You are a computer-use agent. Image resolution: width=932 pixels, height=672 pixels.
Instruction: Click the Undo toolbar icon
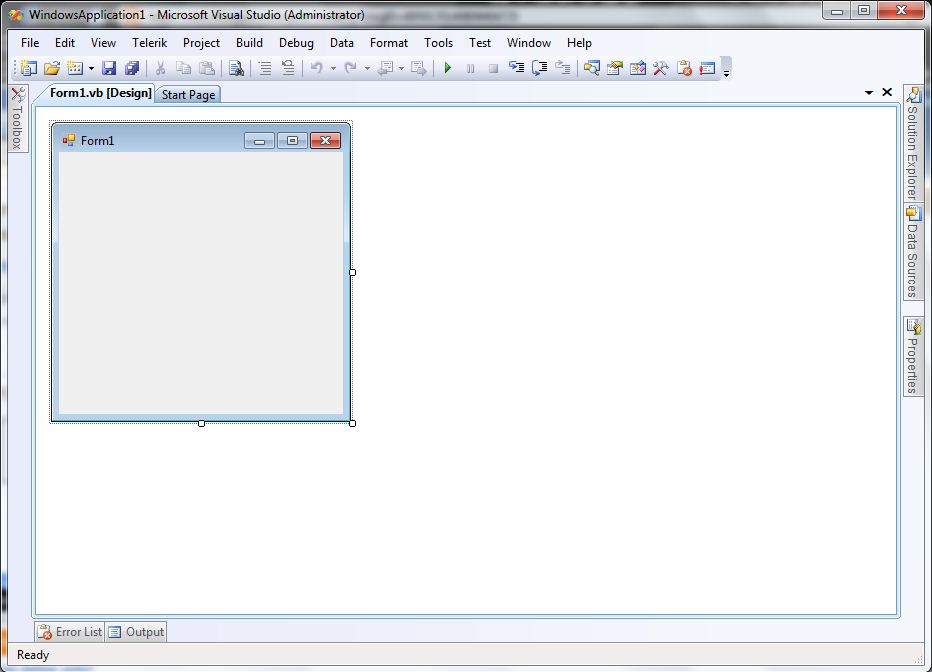tap(318, 68)
